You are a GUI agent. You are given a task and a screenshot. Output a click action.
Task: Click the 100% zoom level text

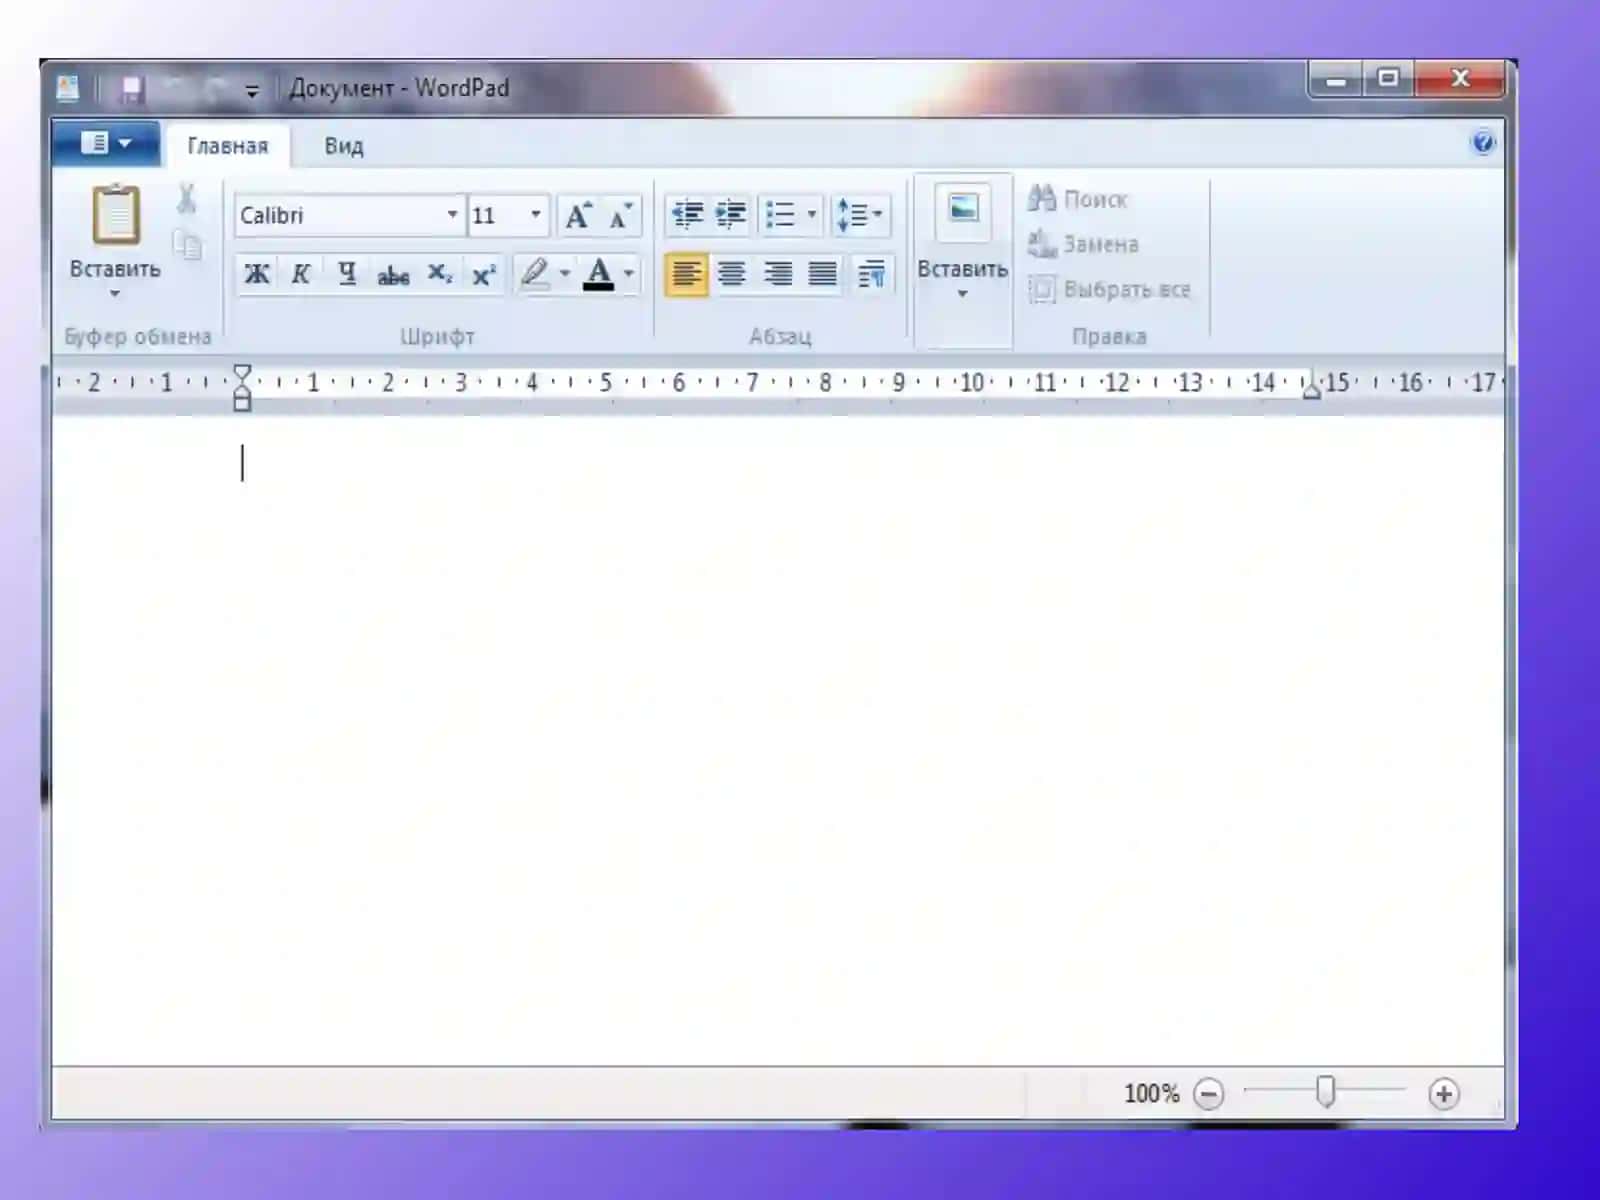[1152, 1093]
